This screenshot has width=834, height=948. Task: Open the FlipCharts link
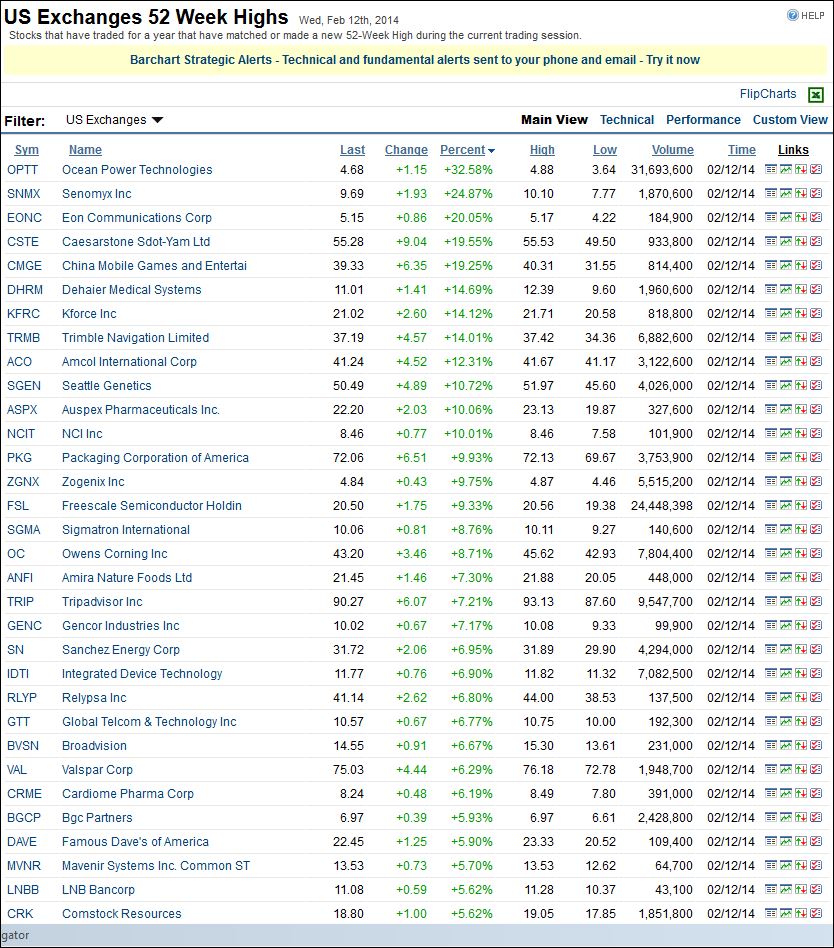tap(768, 94)
